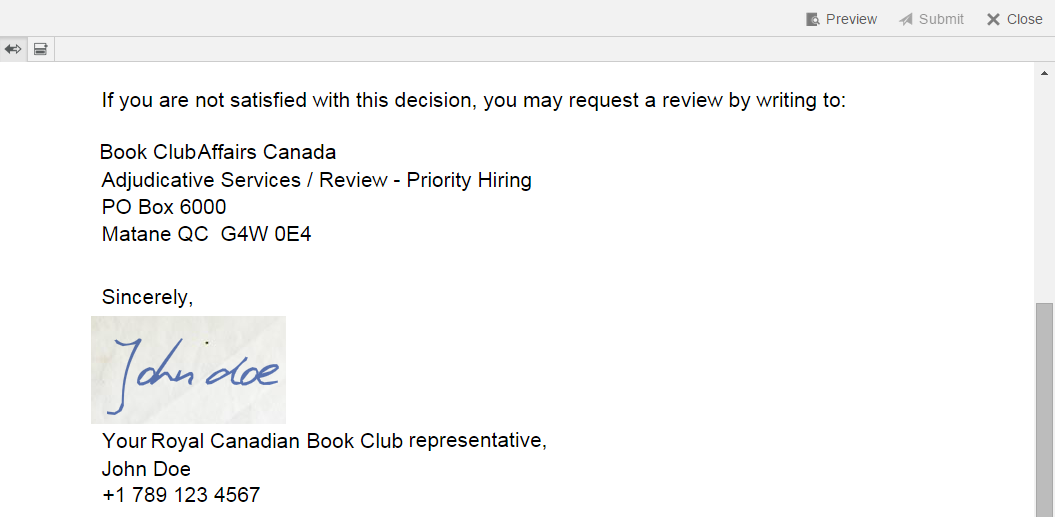This screenshot has height=517, width=1055.
Task: Click the vertical scrollbar thumb
Action: click(1044, 409)
